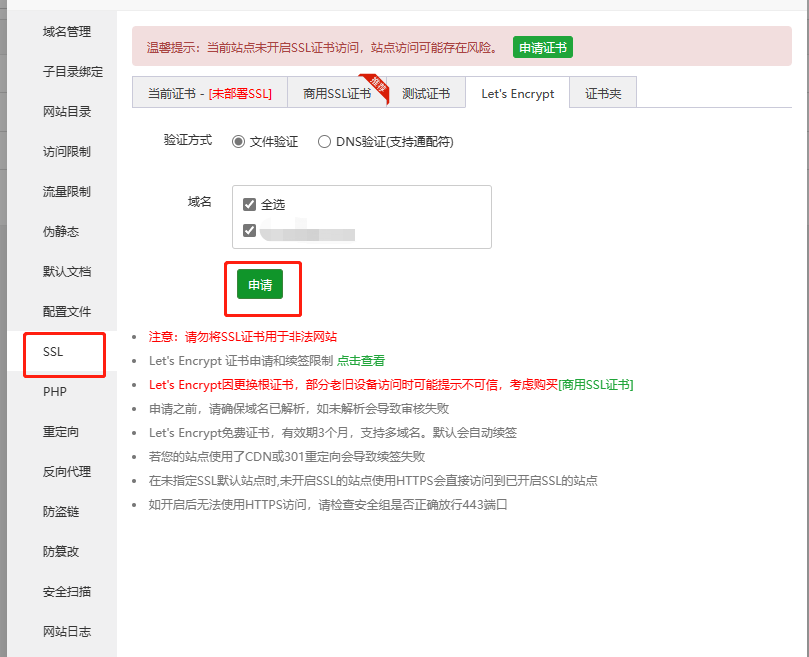
Task: Open 反向代理 reverse proxy settings
Action: tap(66, 472)
